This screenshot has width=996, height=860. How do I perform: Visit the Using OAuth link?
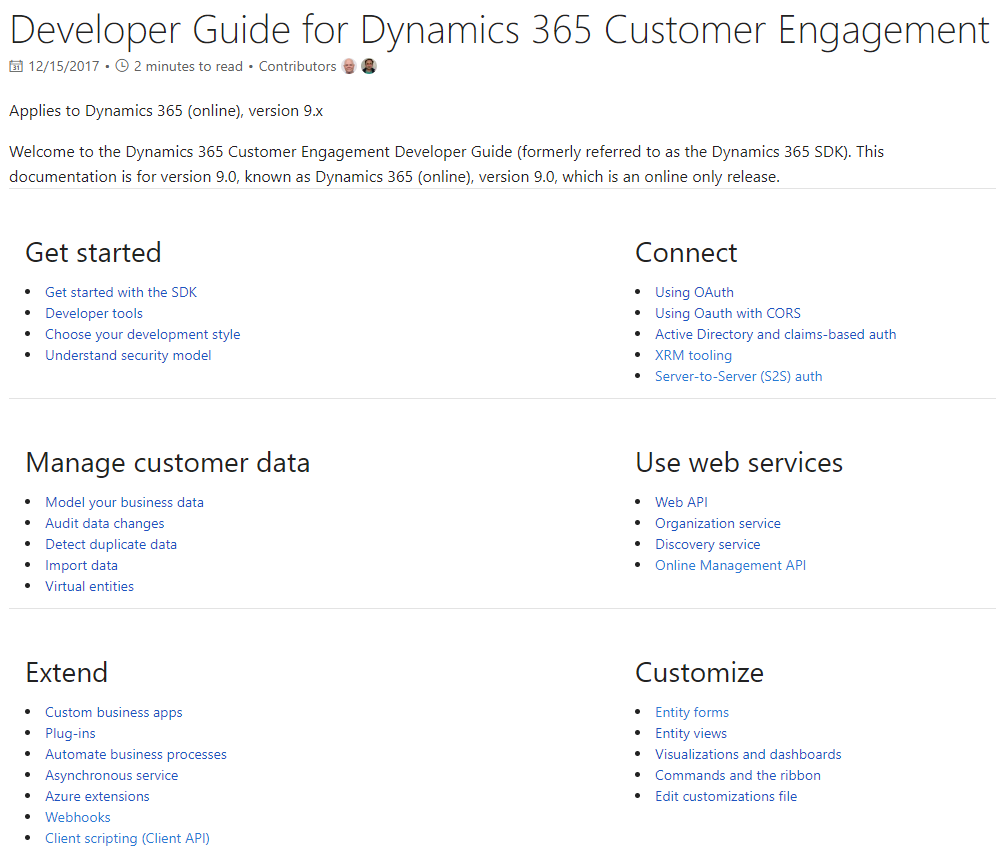pyautogui.click(x=694, y=292)
